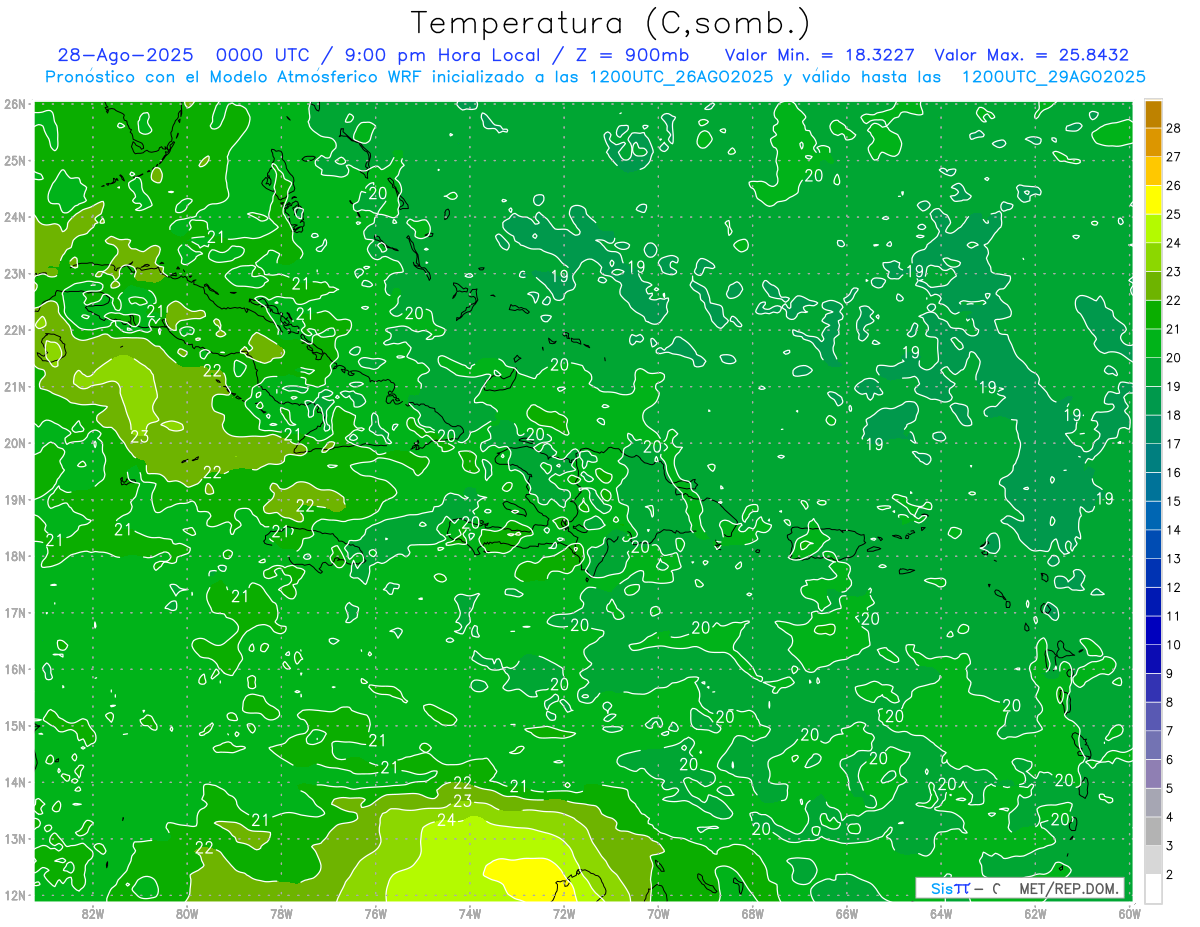
Task: Click latitude axis label '20N'
Action: [x=14, y=443]
